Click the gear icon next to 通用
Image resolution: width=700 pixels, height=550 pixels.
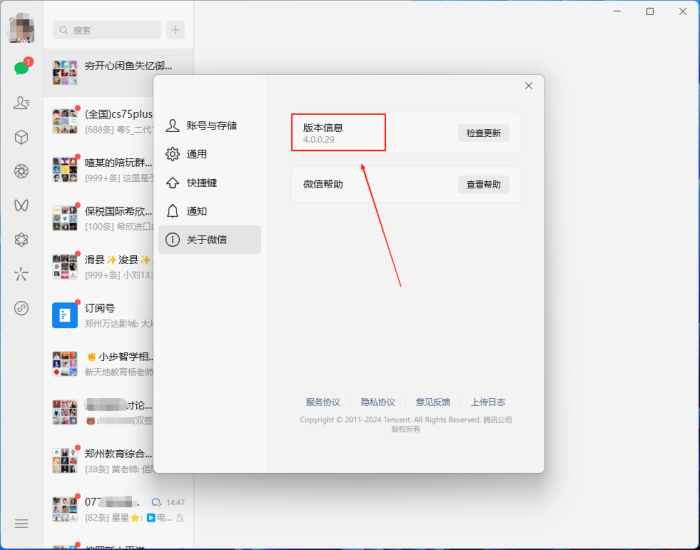coord(172,154)
